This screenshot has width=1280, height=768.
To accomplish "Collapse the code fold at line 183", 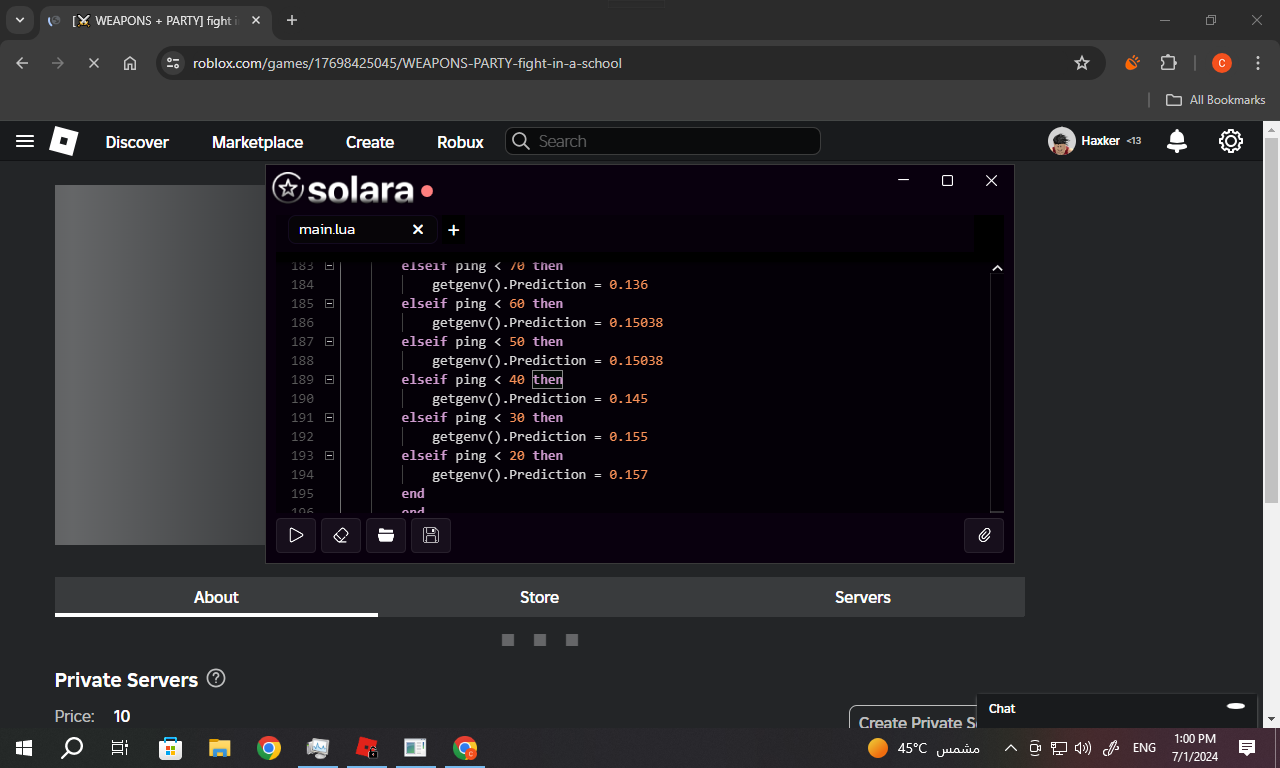I will (329, 266).
